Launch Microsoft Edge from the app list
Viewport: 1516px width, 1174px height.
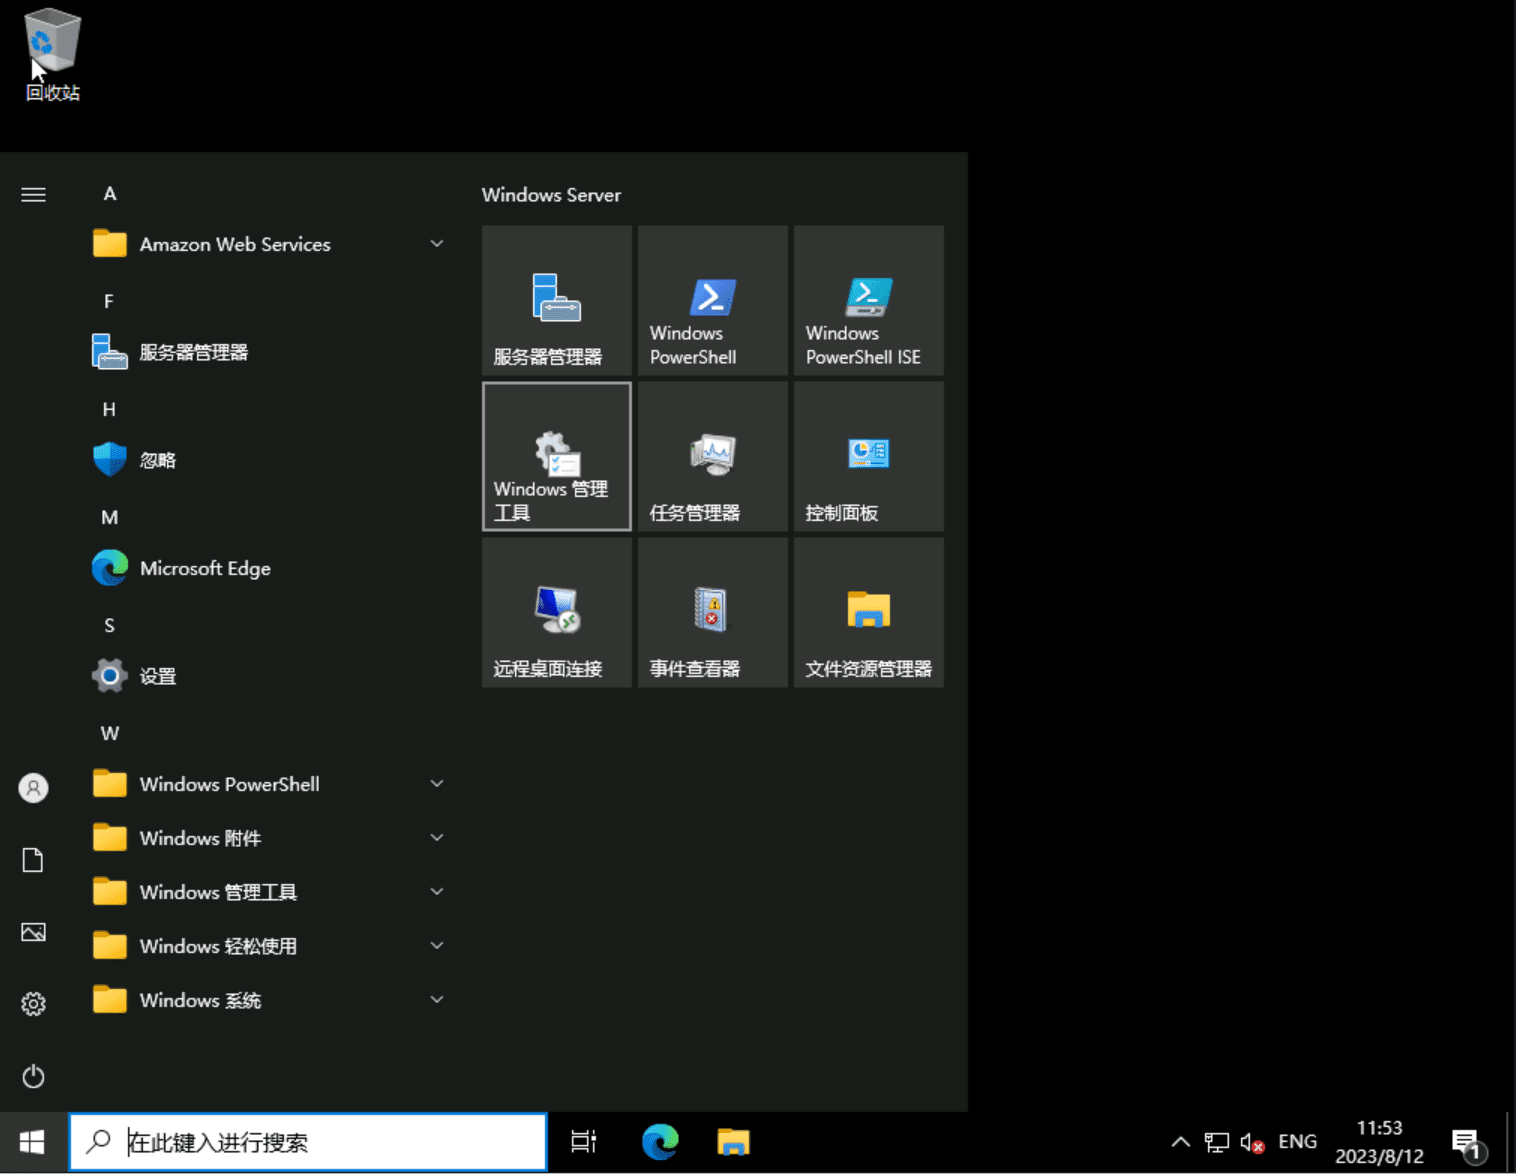coord(205,568)
